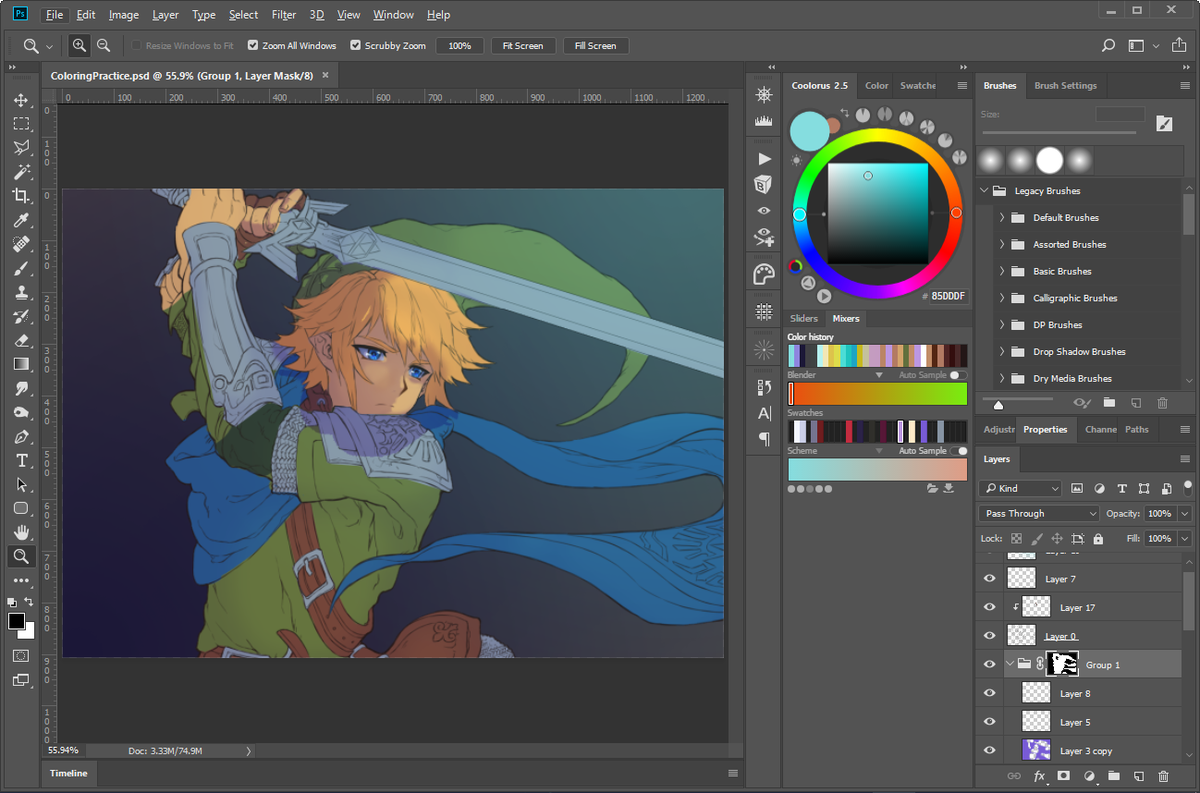This screenshot has height=793, width=1200.
Task: Open the Coolorus palette panel icon
Action: (x=764, y=274)
